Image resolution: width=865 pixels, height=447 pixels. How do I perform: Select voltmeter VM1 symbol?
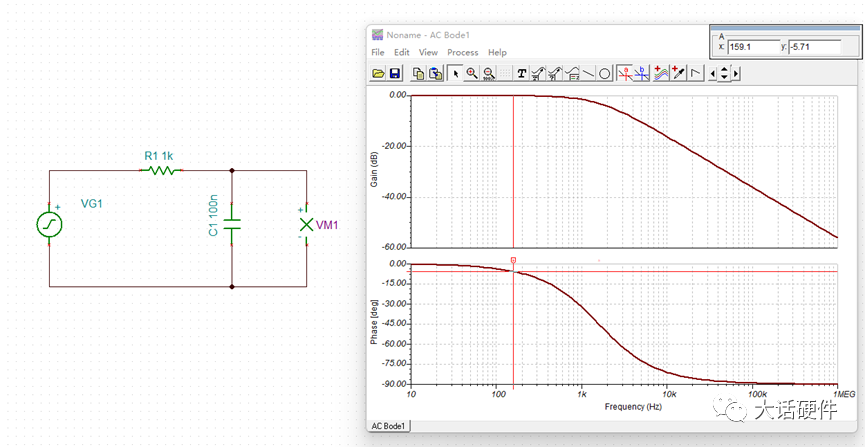(x=306, y=224)
